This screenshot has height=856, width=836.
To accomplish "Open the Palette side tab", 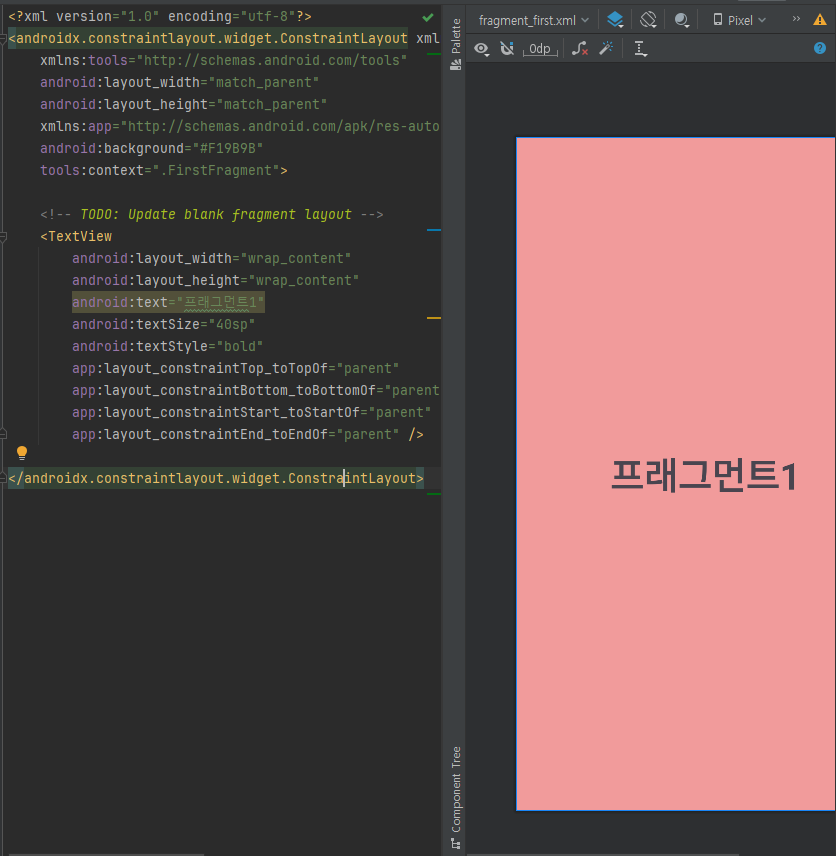I will click(x=455, y=44).
